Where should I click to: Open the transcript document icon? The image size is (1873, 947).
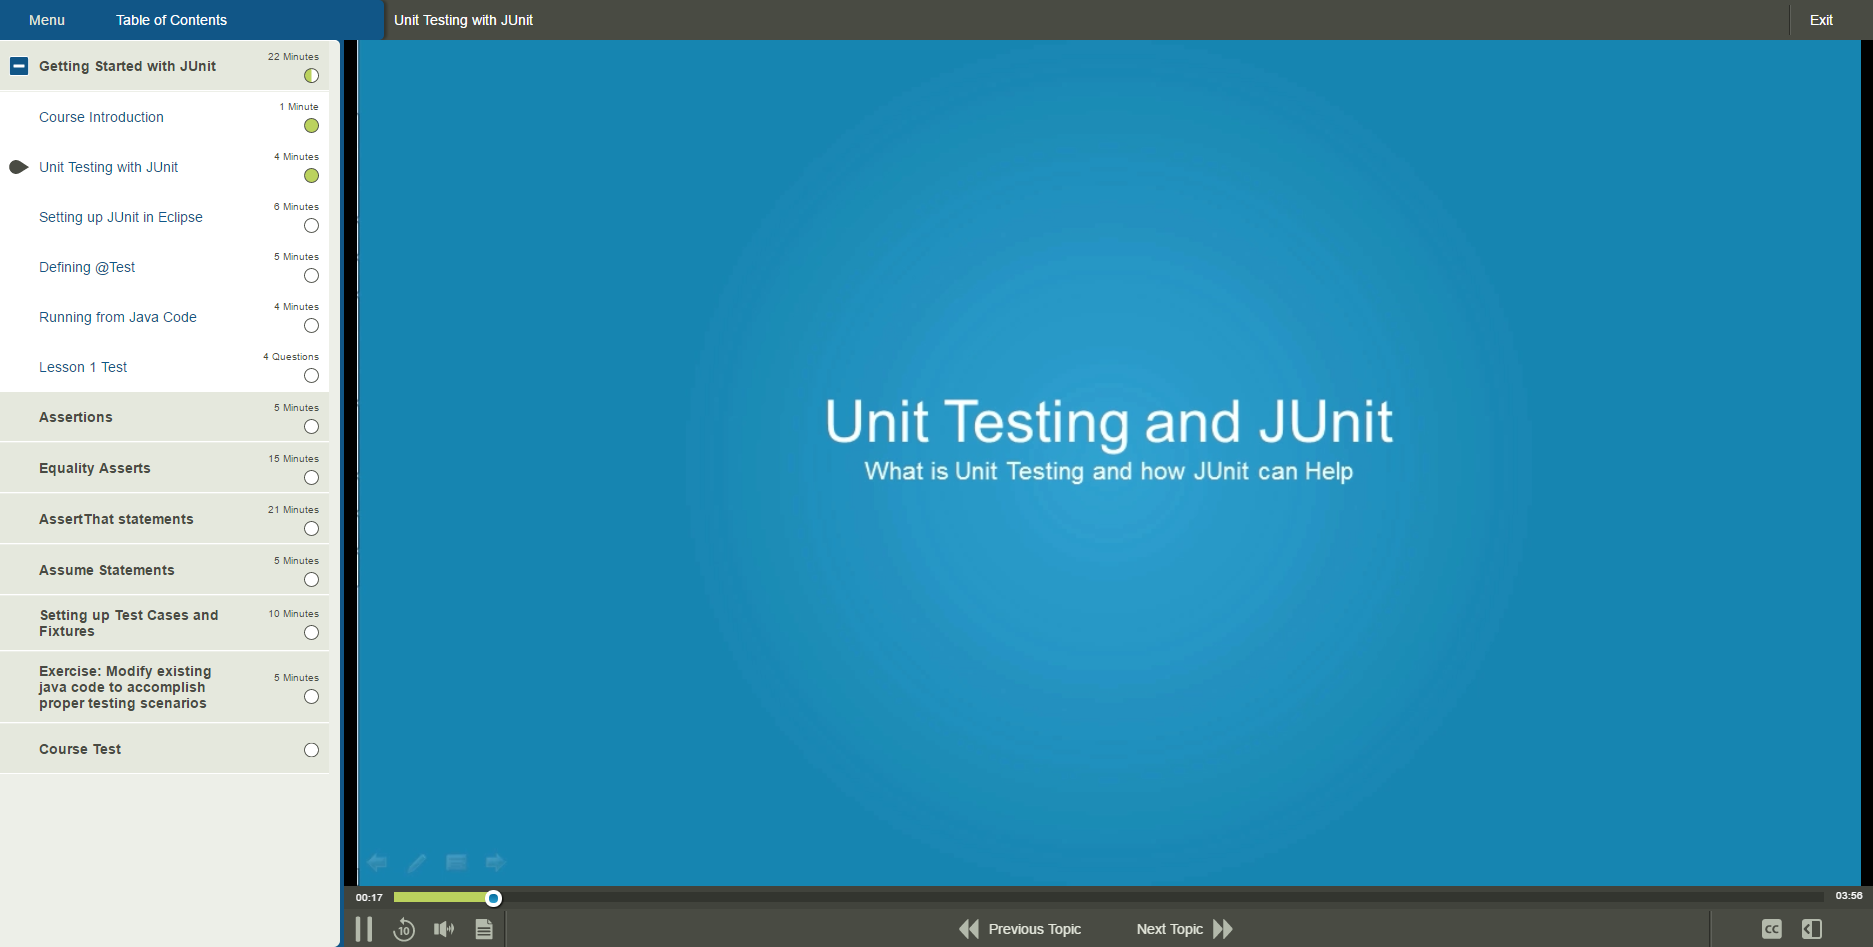(484, 928)
